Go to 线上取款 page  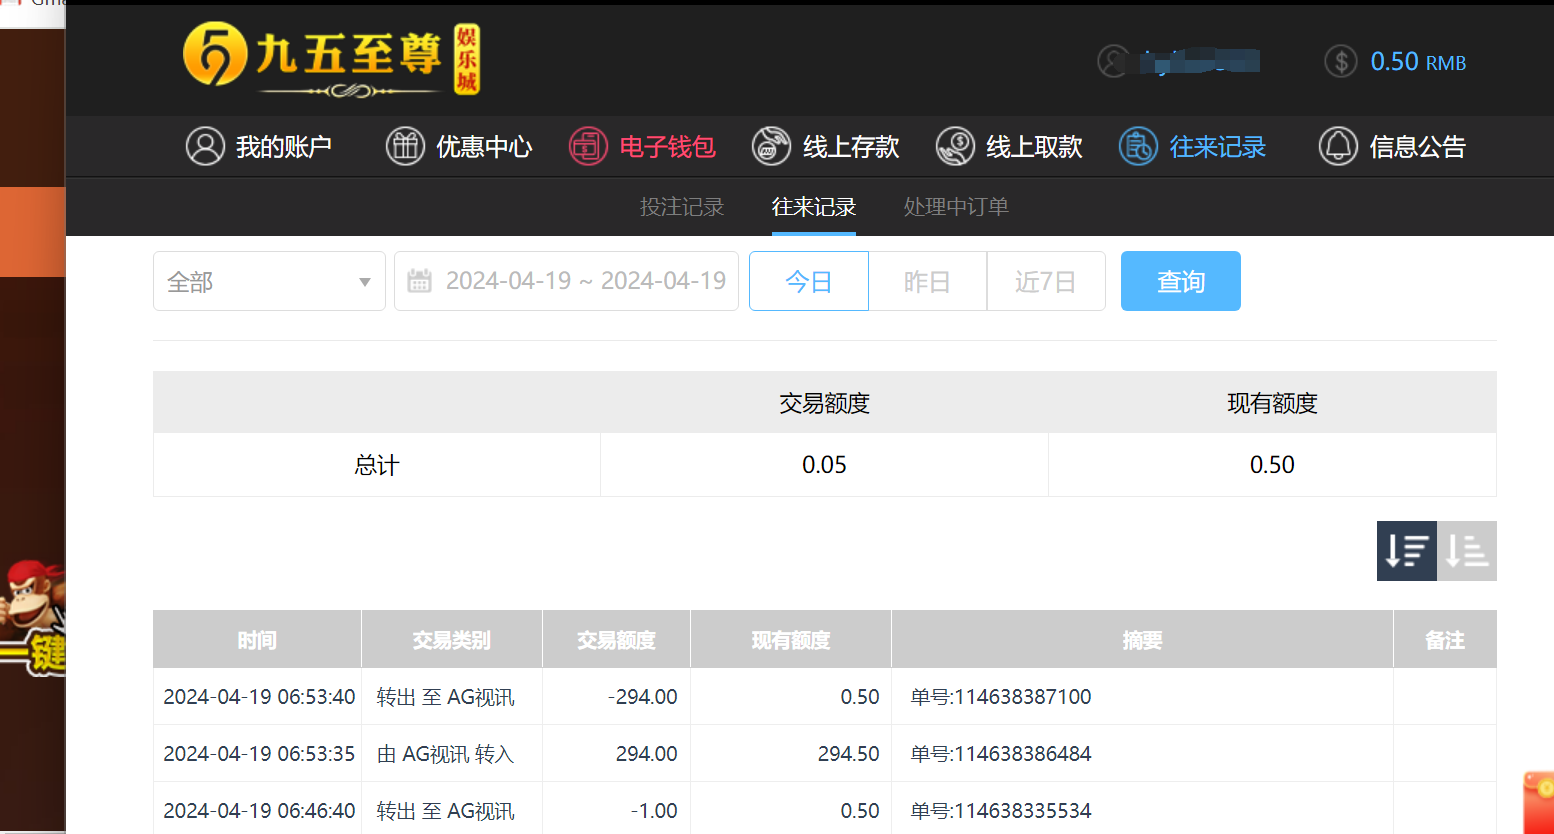pos(1009,147)
